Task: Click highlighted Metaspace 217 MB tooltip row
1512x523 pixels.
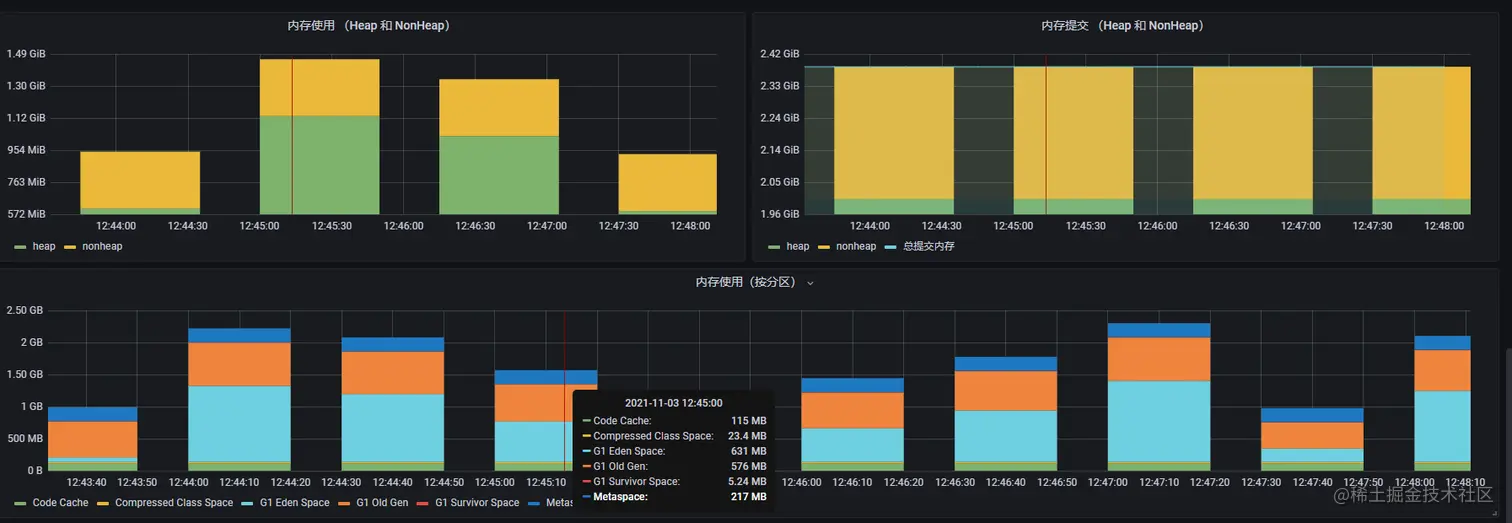Action: pos(674,496)
